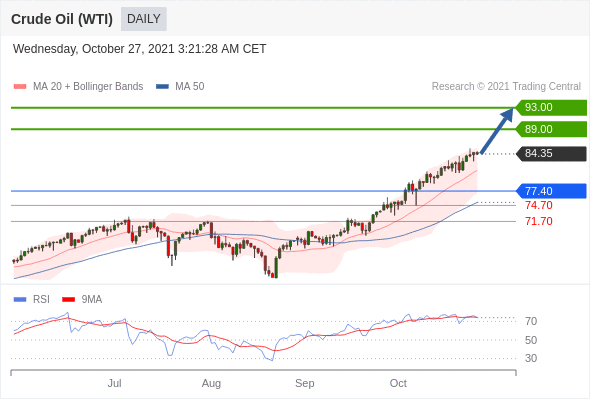Screen dimensions: 590x400
Task: Click the Oct label on time axis
Action: (398, 383)
